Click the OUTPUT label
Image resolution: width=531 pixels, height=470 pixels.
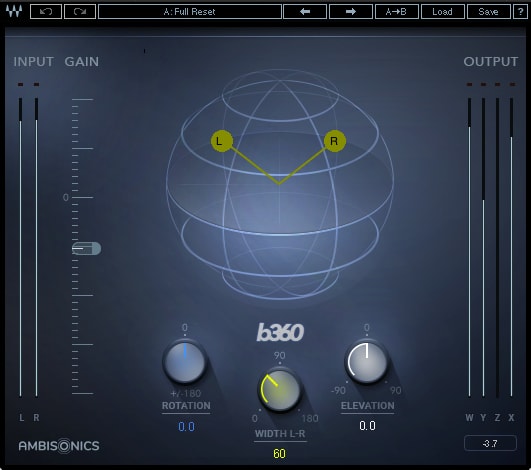491,62
